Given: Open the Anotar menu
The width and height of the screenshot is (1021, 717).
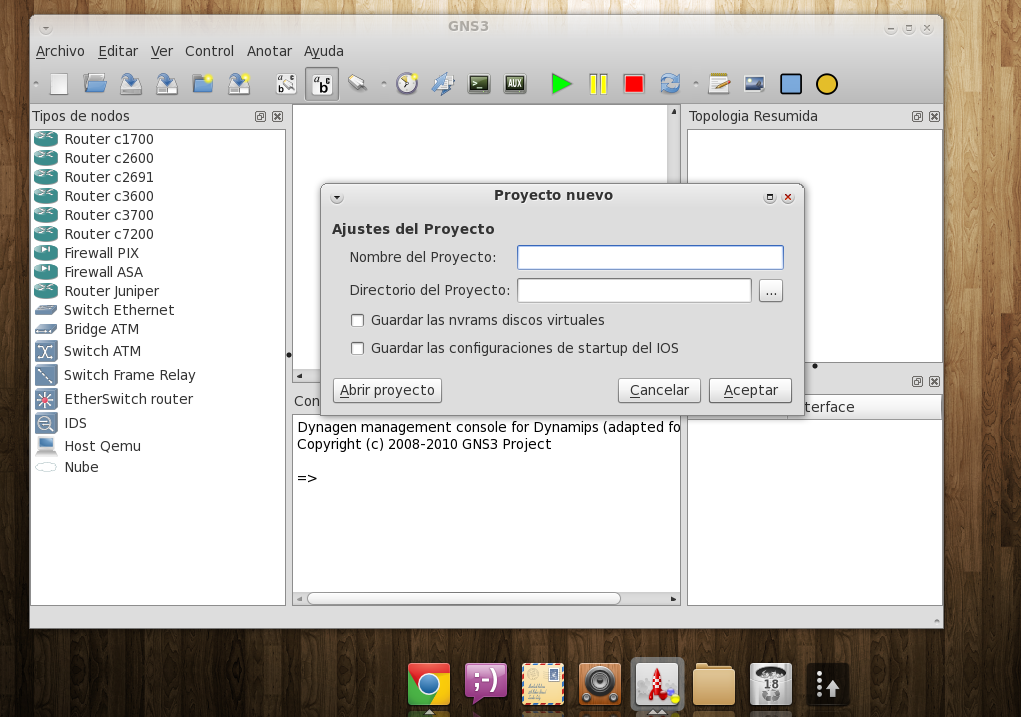Looking at the screenshot, I should 269,51.
